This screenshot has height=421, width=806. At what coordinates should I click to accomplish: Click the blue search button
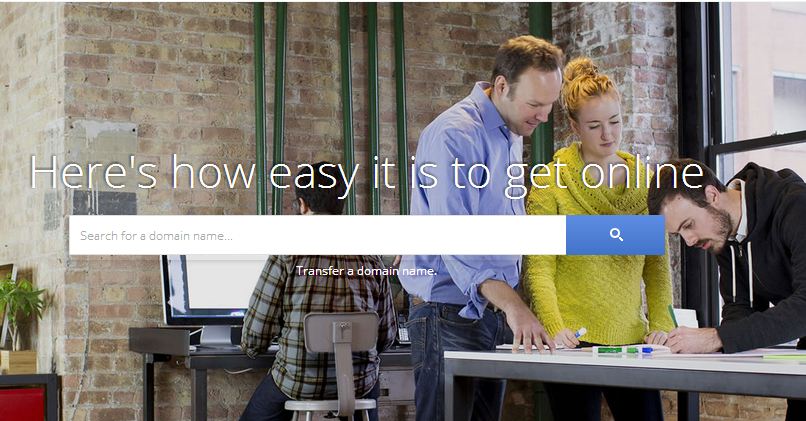tap(615, 235)
